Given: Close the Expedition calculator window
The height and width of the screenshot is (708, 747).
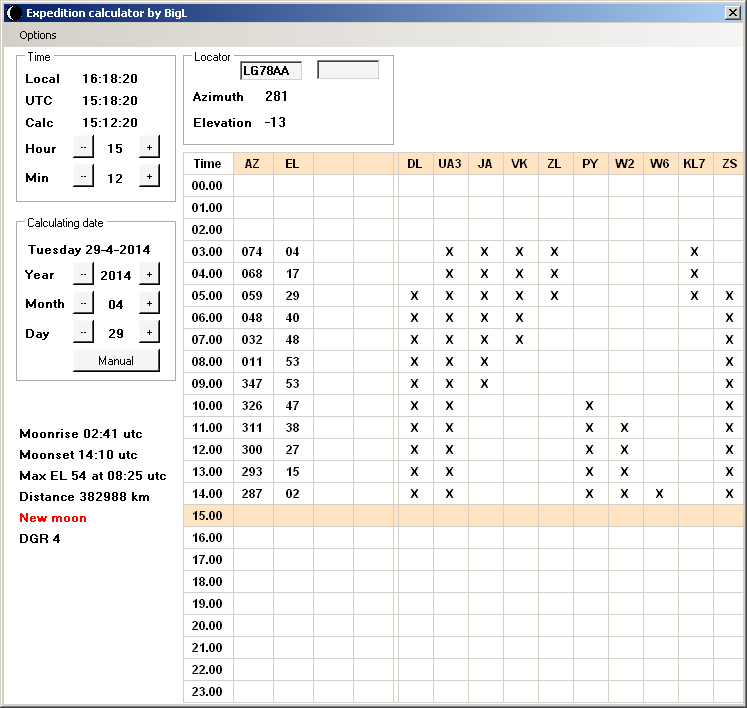Looking at the screenshot, I should (732, 13).
